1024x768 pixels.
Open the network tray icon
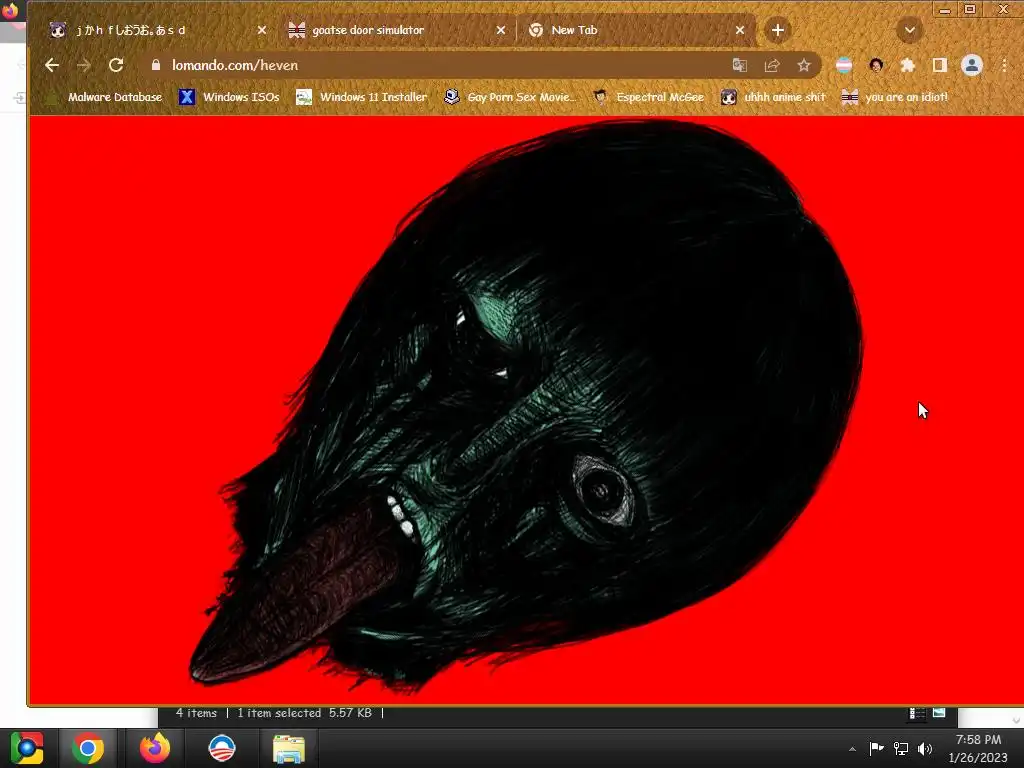901,748
